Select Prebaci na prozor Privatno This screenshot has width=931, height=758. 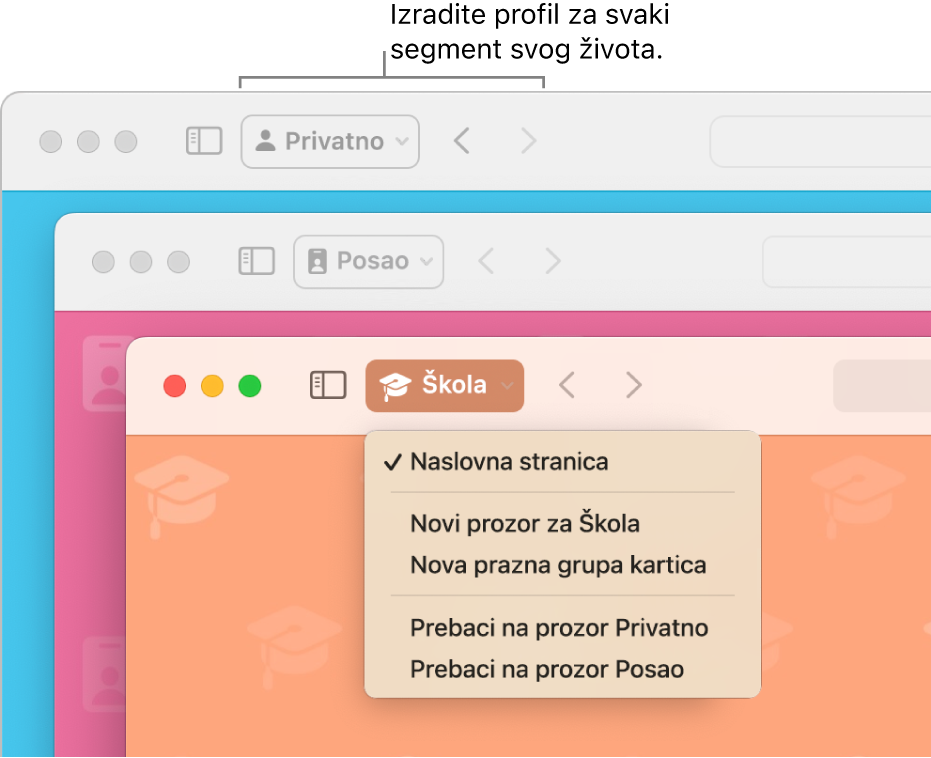click(x=559, y=628)
